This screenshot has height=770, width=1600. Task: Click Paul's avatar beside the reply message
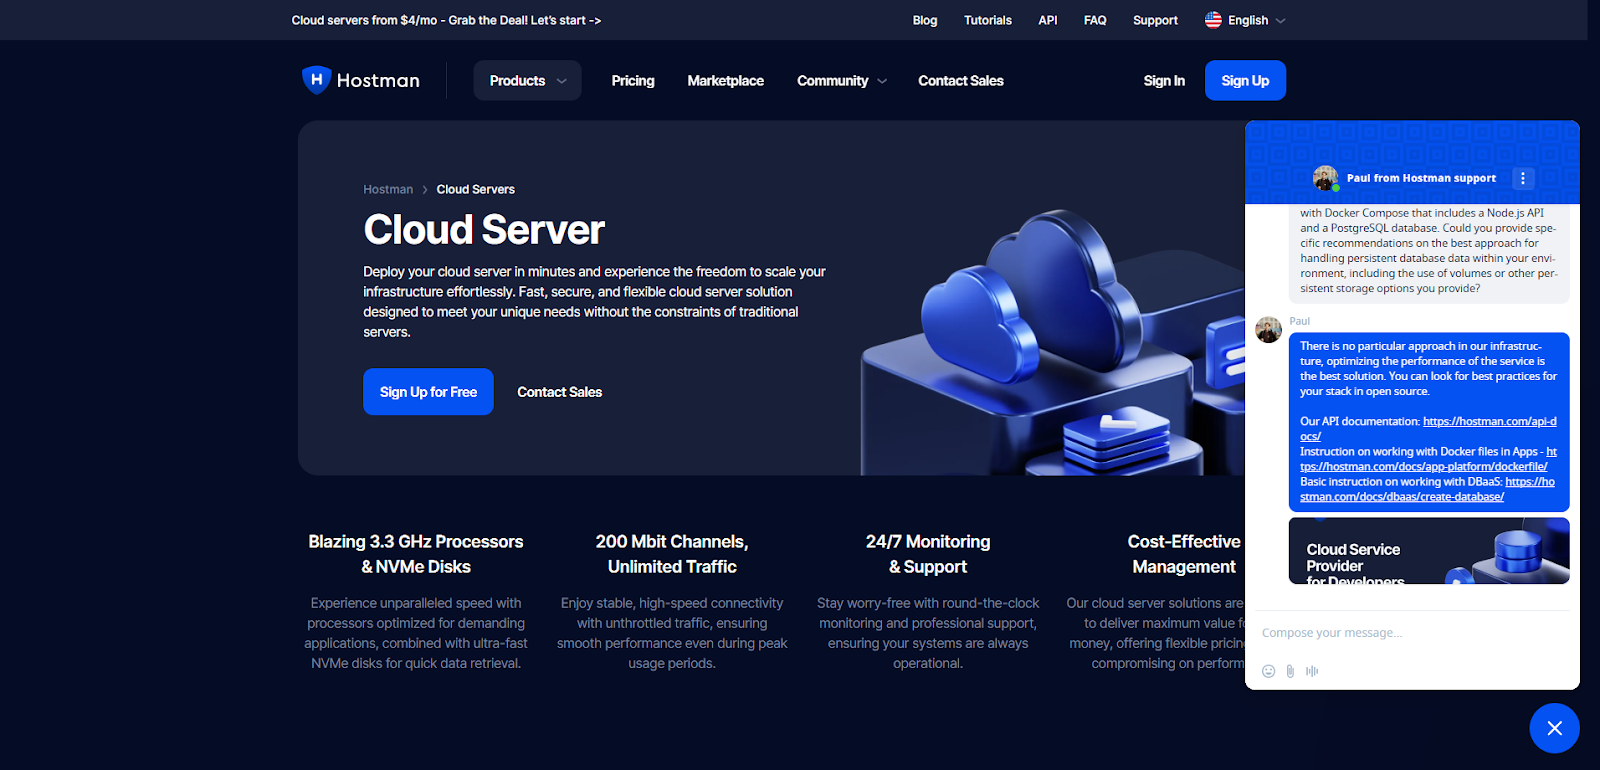click(1268, 330)
